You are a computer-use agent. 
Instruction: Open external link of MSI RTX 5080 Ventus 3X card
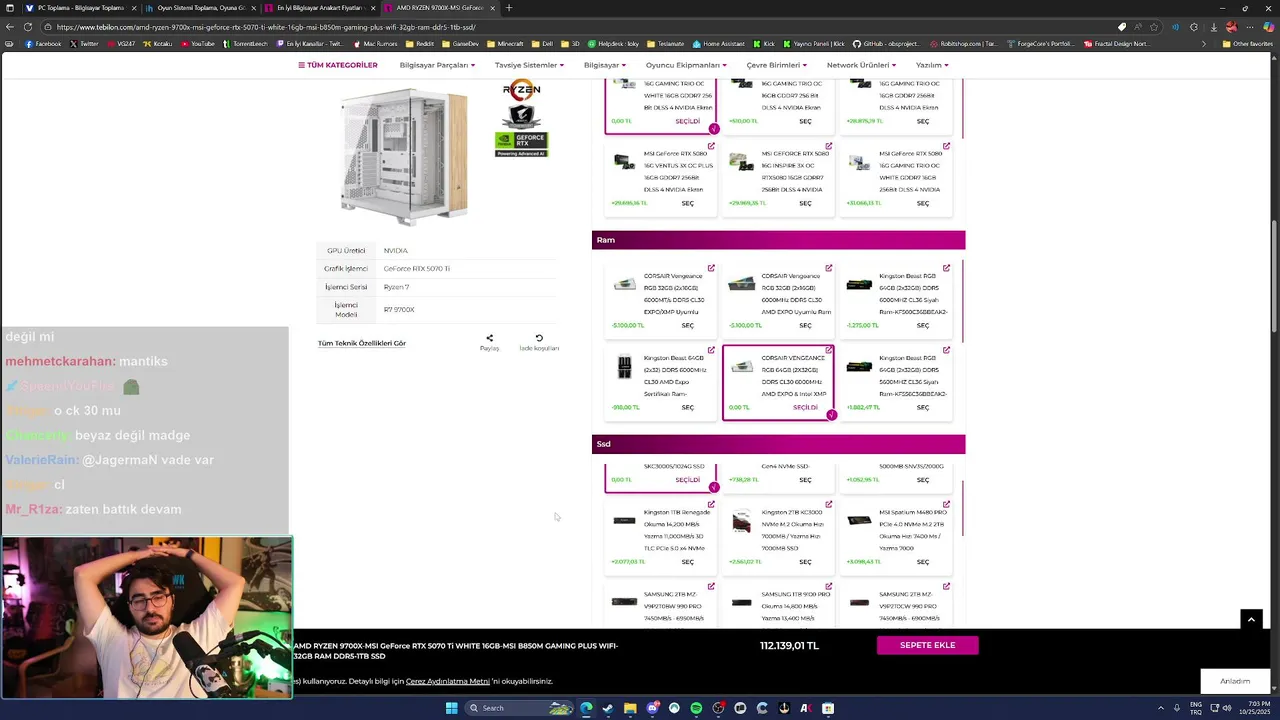click(x=711, y=146)
